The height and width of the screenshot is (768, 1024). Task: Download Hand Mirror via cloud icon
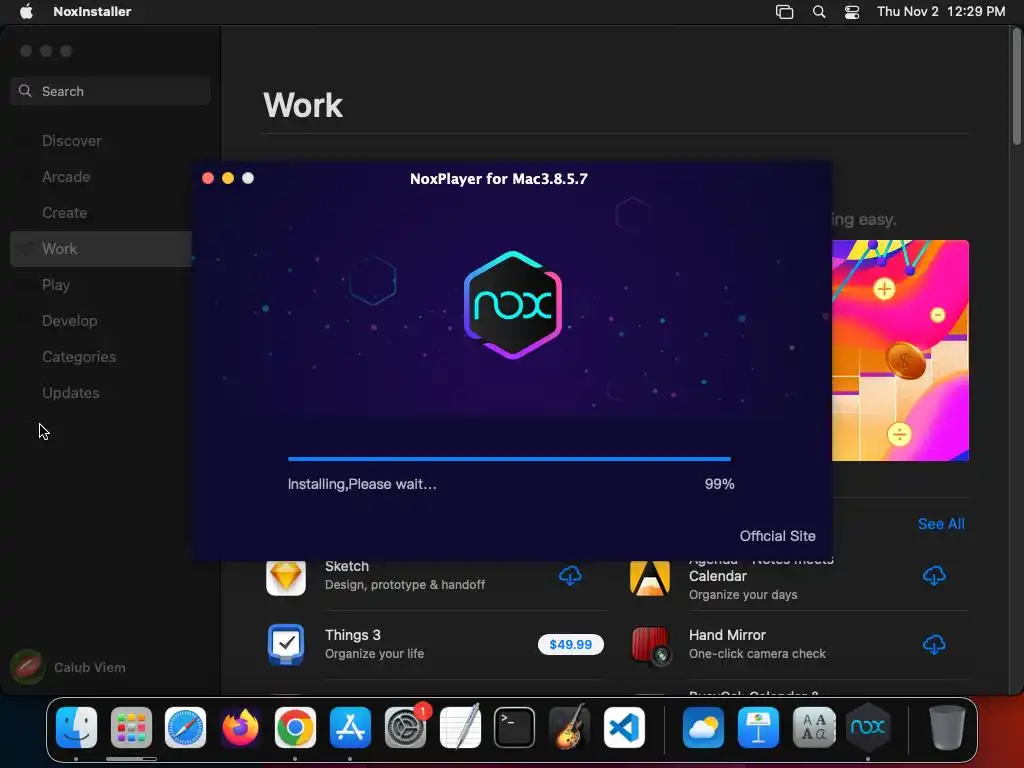[934, 645]
